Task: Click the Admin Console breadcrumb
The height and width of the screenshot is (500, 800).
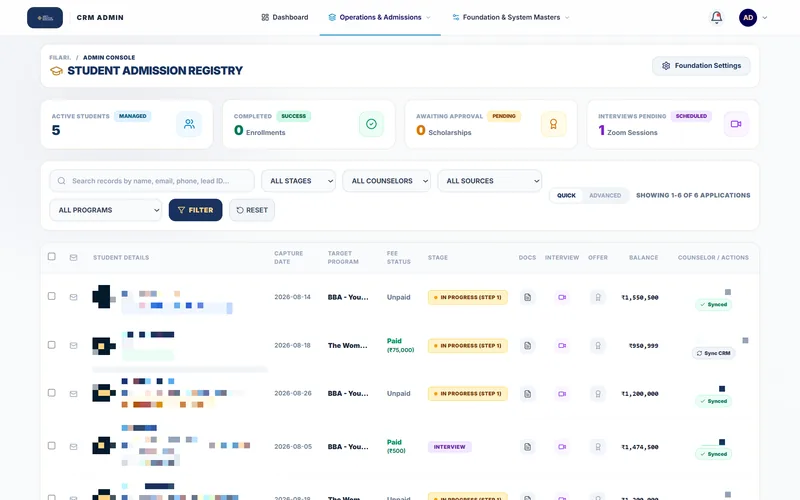Action: 109,58
